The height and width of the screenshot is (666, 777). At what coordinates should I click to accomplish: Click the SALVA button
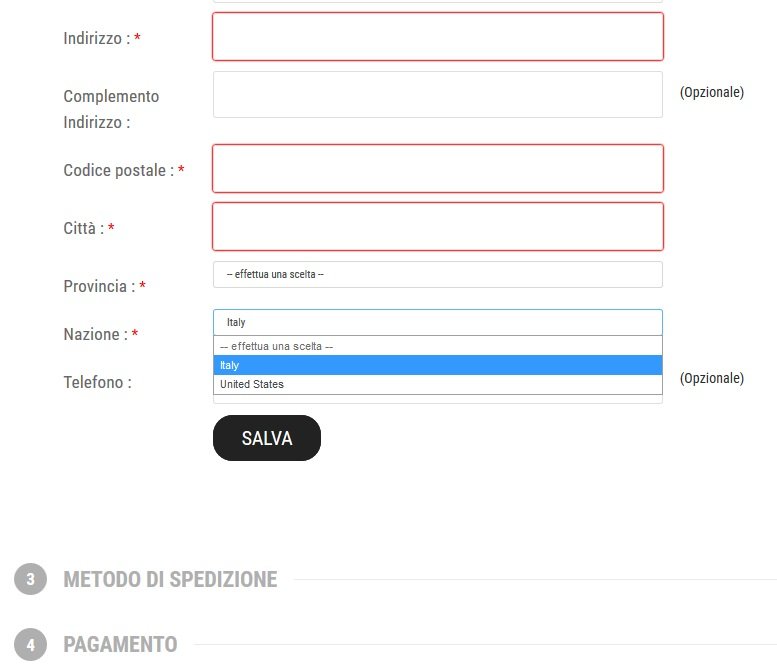click(267, 438)
